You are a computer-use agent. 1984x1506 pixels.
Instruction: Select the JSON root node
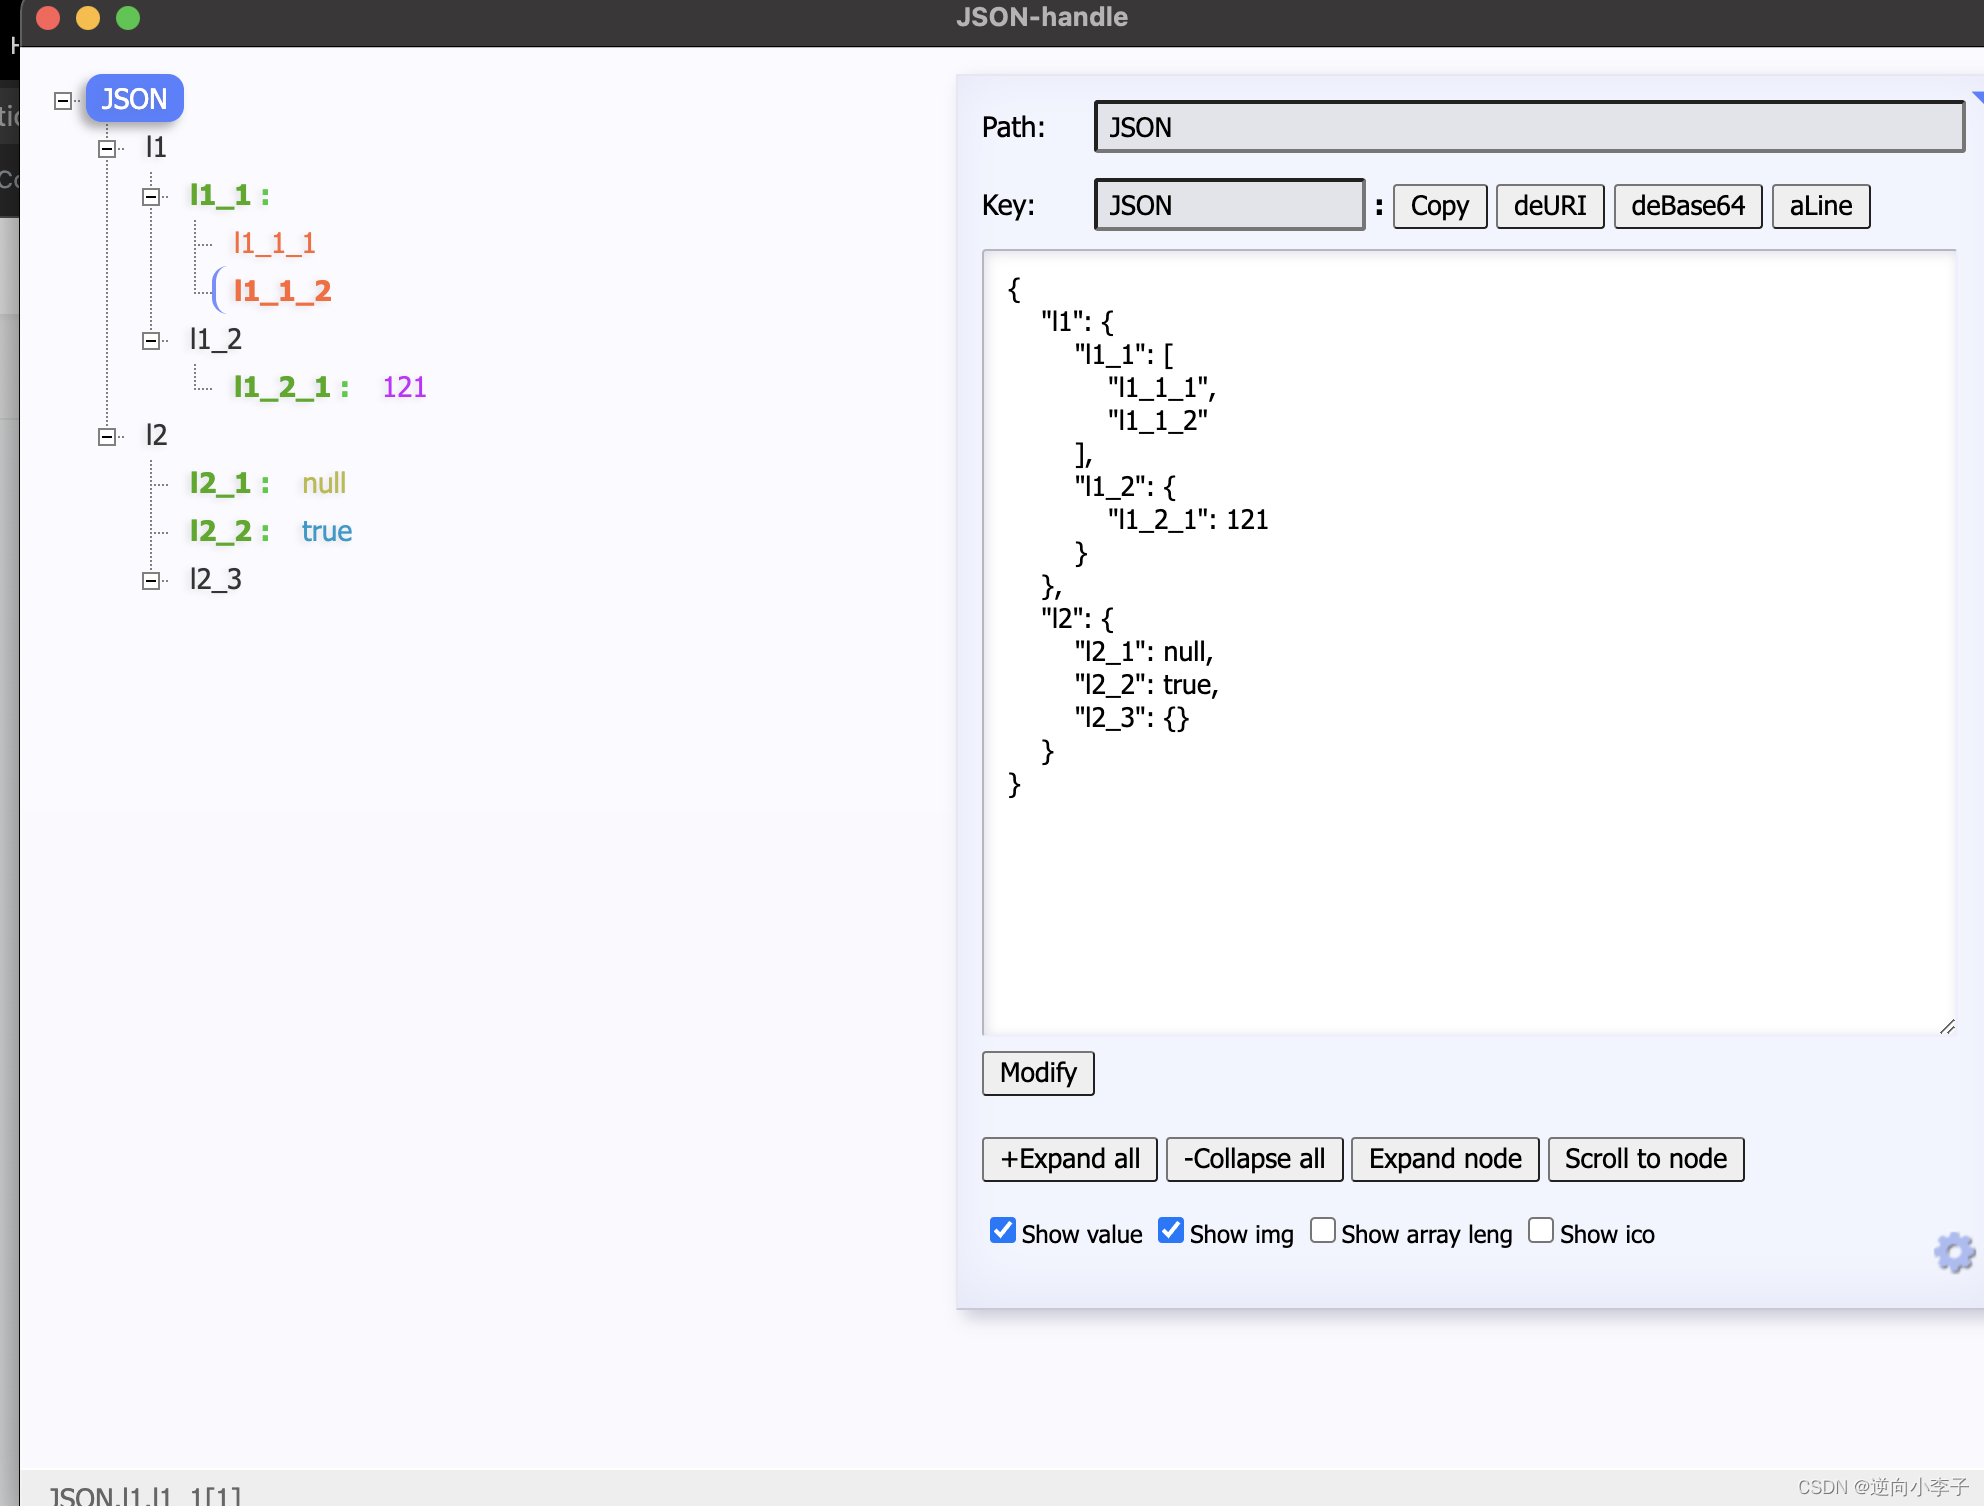[134, 98]
